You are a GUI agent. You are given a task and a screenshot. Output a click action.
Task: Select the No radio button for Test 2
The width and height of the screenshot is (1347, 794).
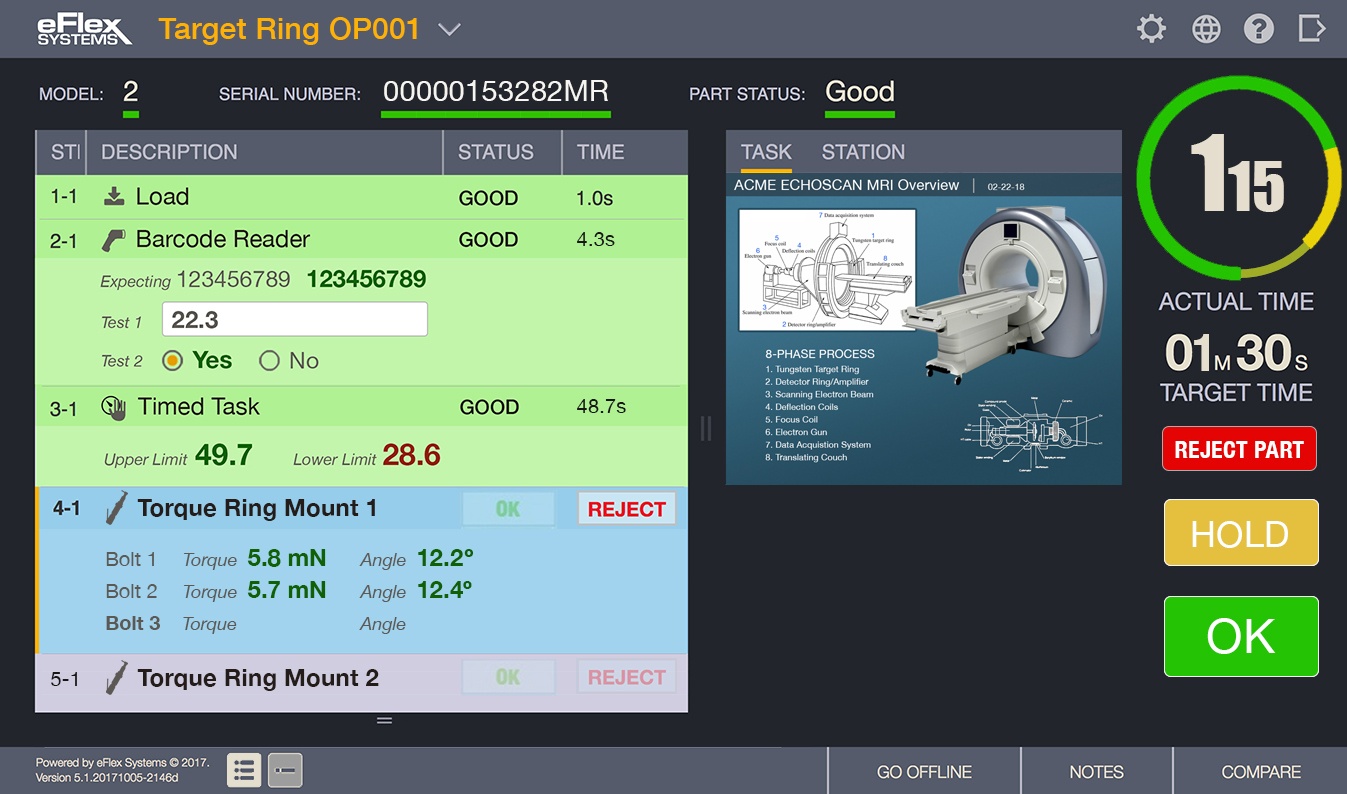pos(269,361)
